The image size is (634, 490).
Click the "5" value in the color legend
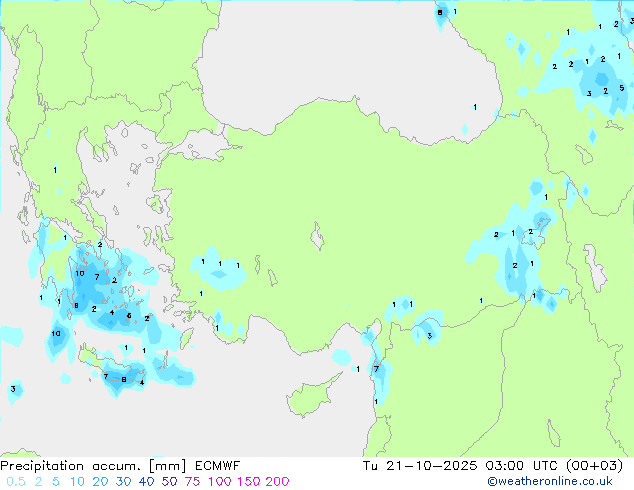[x=56, y=482]
